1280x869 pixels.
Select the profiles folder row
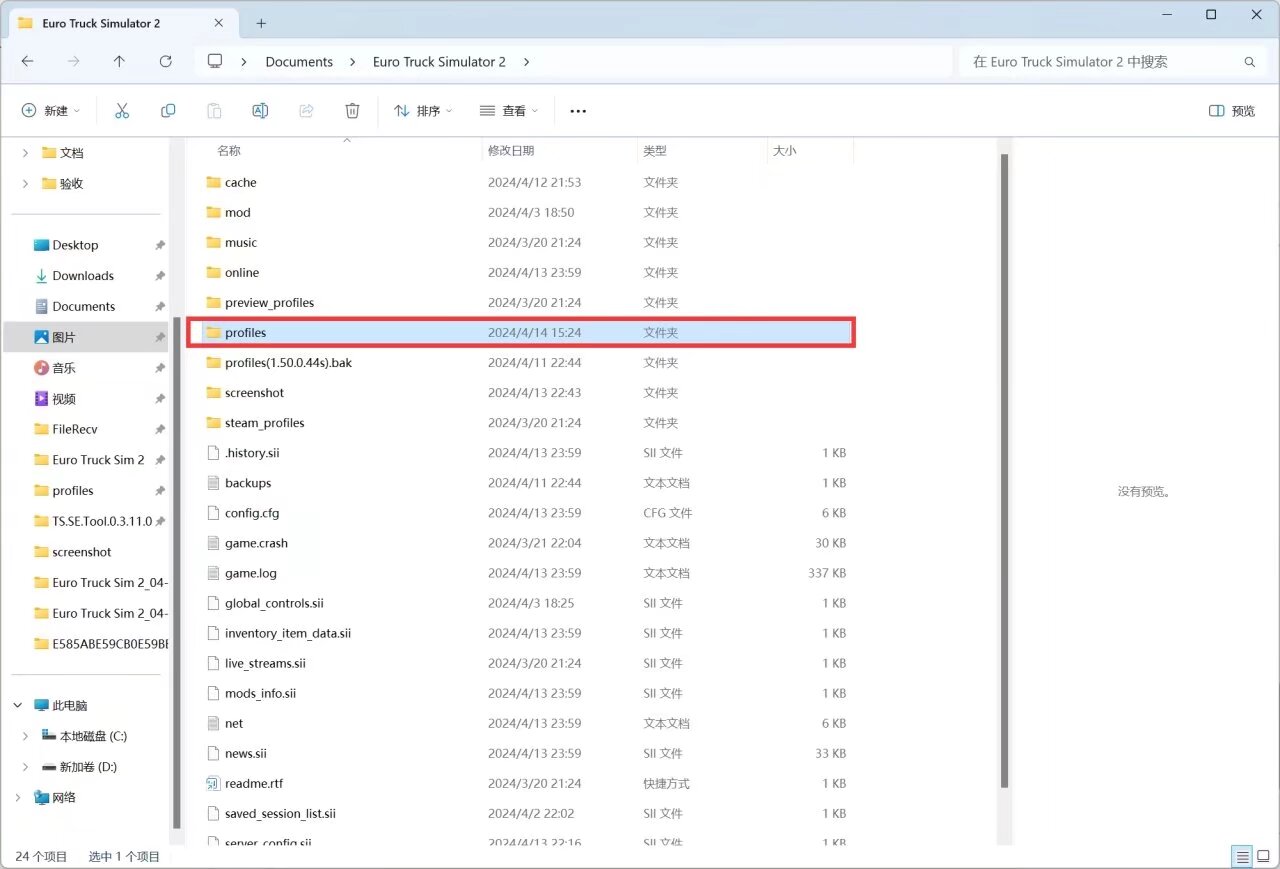(x=520, y=332)
